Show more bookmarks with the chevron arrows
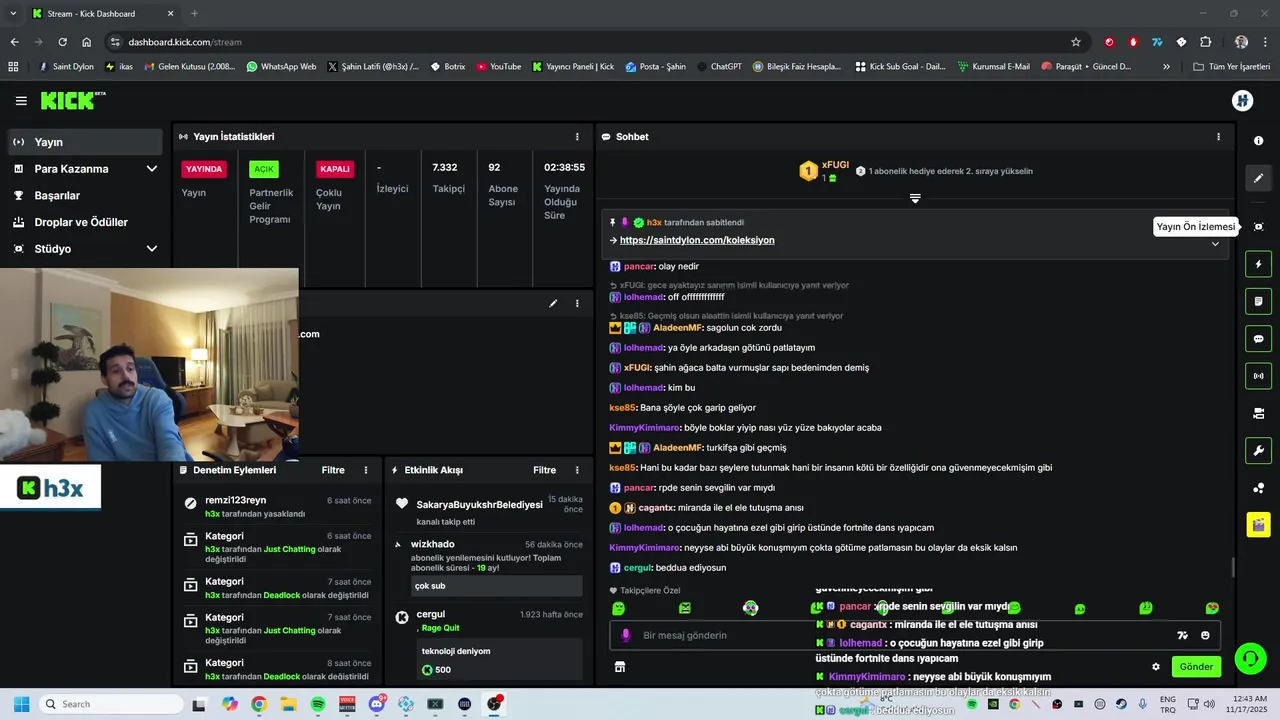Screen dimensions: 1280x720 coord(1166,67)
